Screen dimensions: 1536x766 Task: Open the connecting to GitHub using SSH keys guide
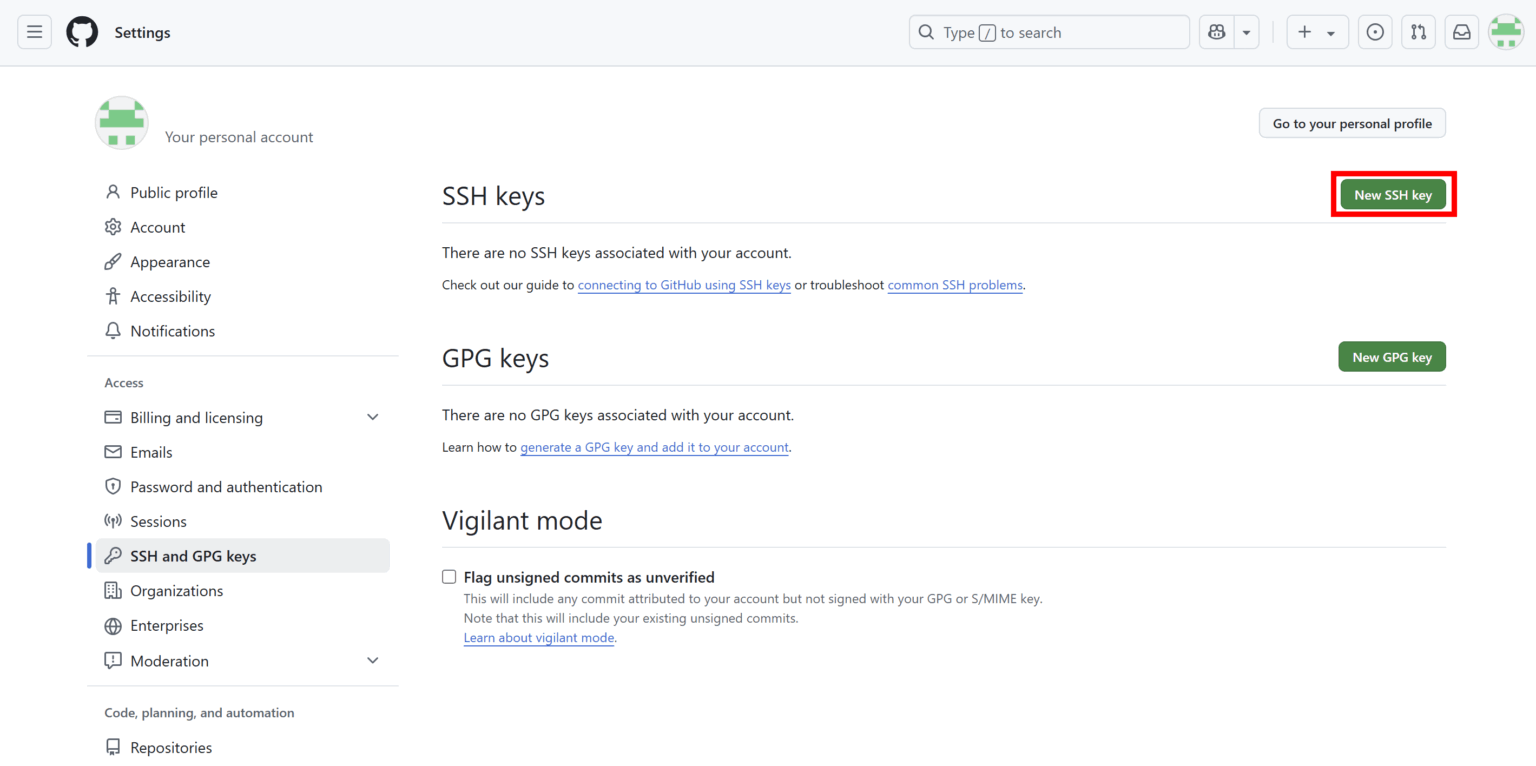pyautogui.click(x=684, y=285)
